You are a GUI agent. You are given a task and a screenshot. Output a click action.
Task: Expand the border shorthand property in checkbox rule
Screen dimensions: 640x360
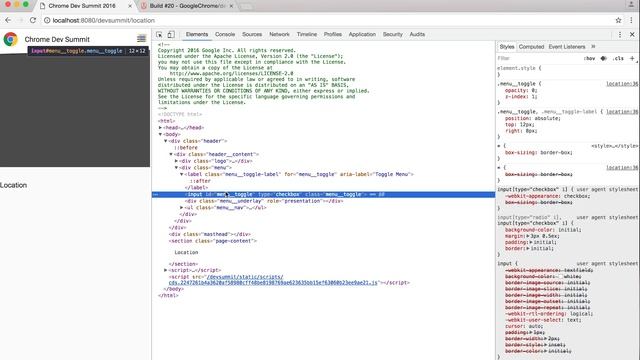click(528, 248)
